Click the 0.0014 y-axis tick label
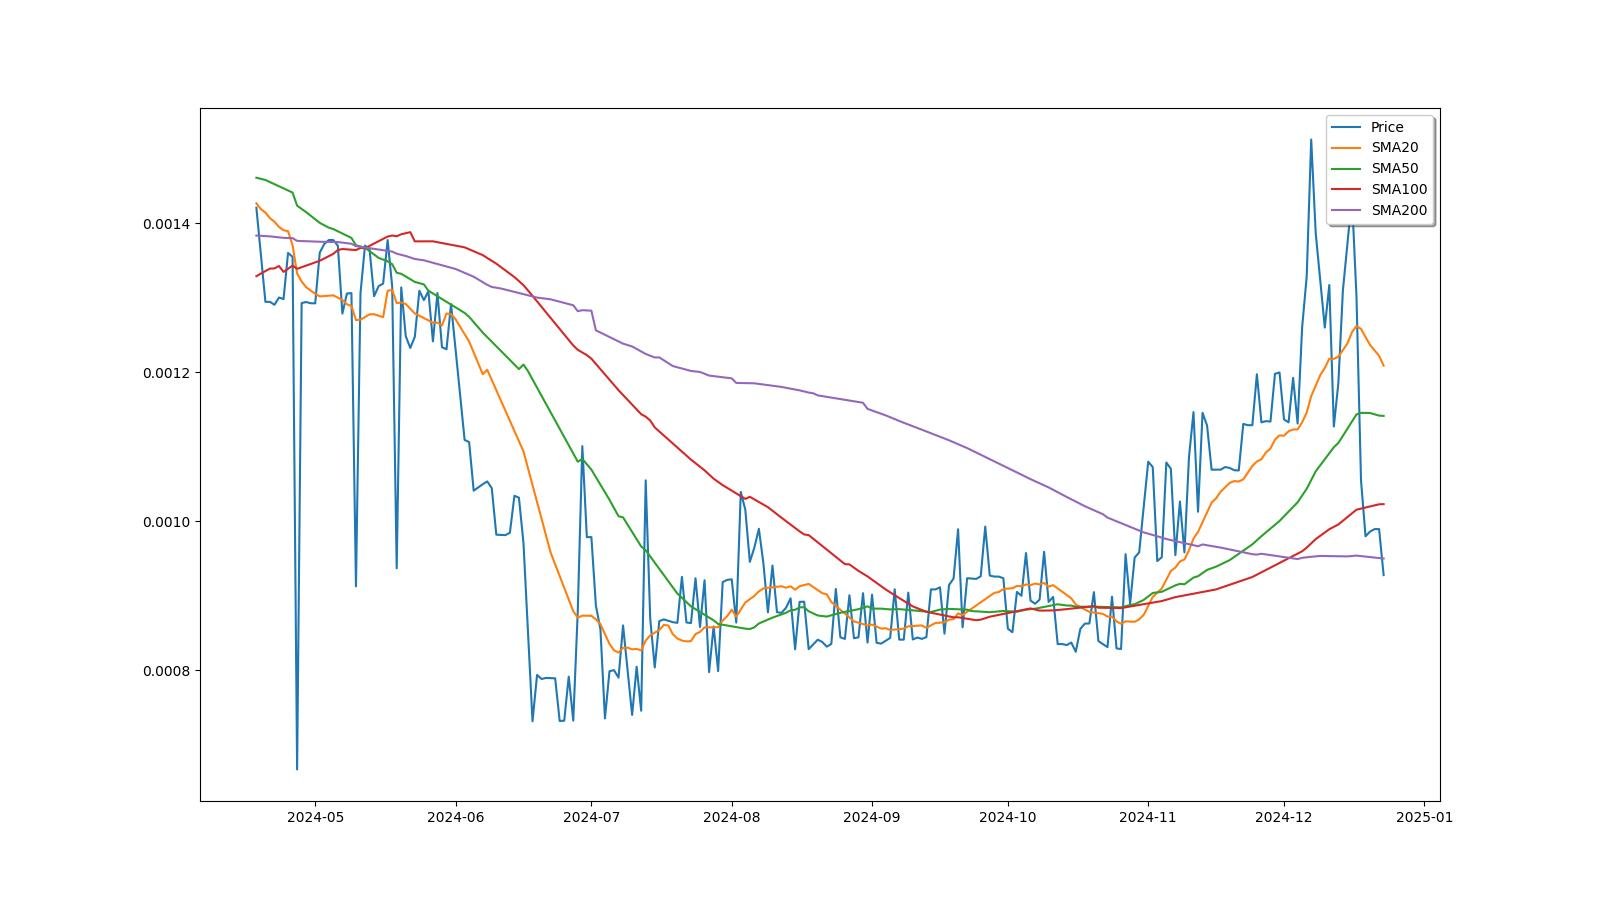This screenshot has height=900, width=1600. click(x=168, y=224)
